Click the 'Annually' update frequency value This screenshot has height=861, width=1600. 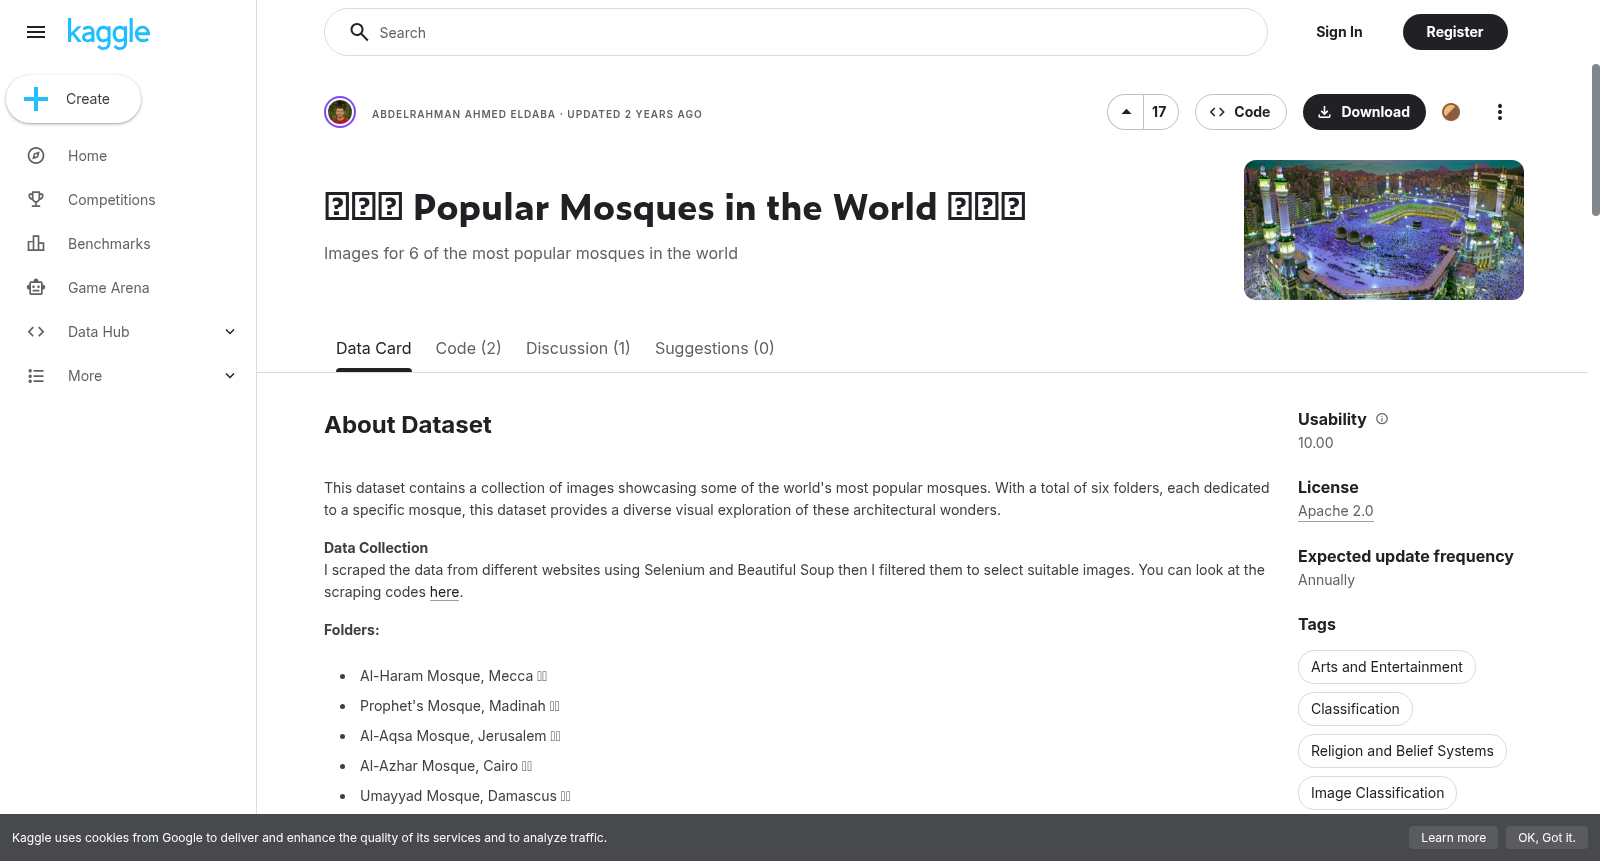(x=1326, y=580)
